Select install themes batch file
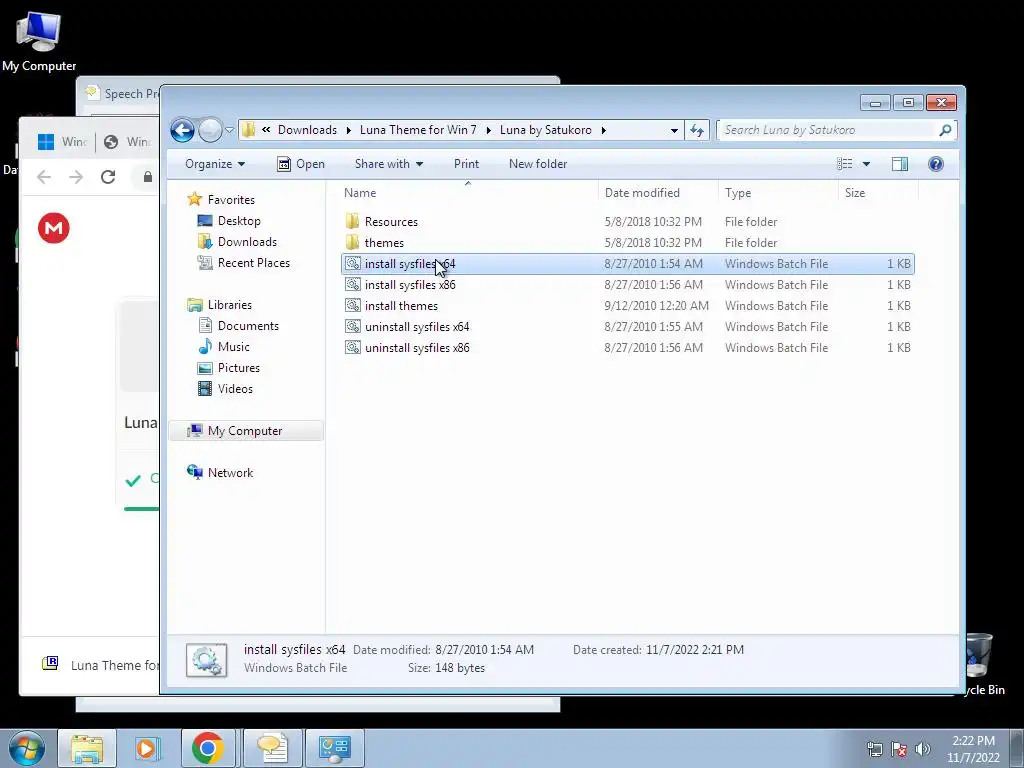The height and width of the screenshot is (768, 1024). point(401,306)
